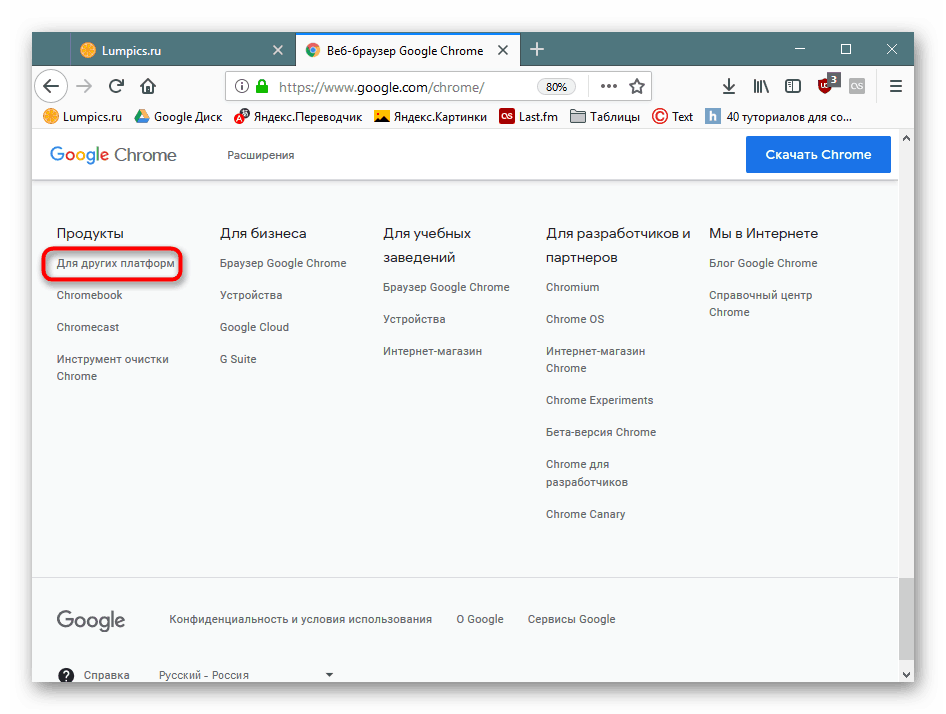946x714 pixels.
Task: Open the downloads arrow icon
Action: coord(729,86)
